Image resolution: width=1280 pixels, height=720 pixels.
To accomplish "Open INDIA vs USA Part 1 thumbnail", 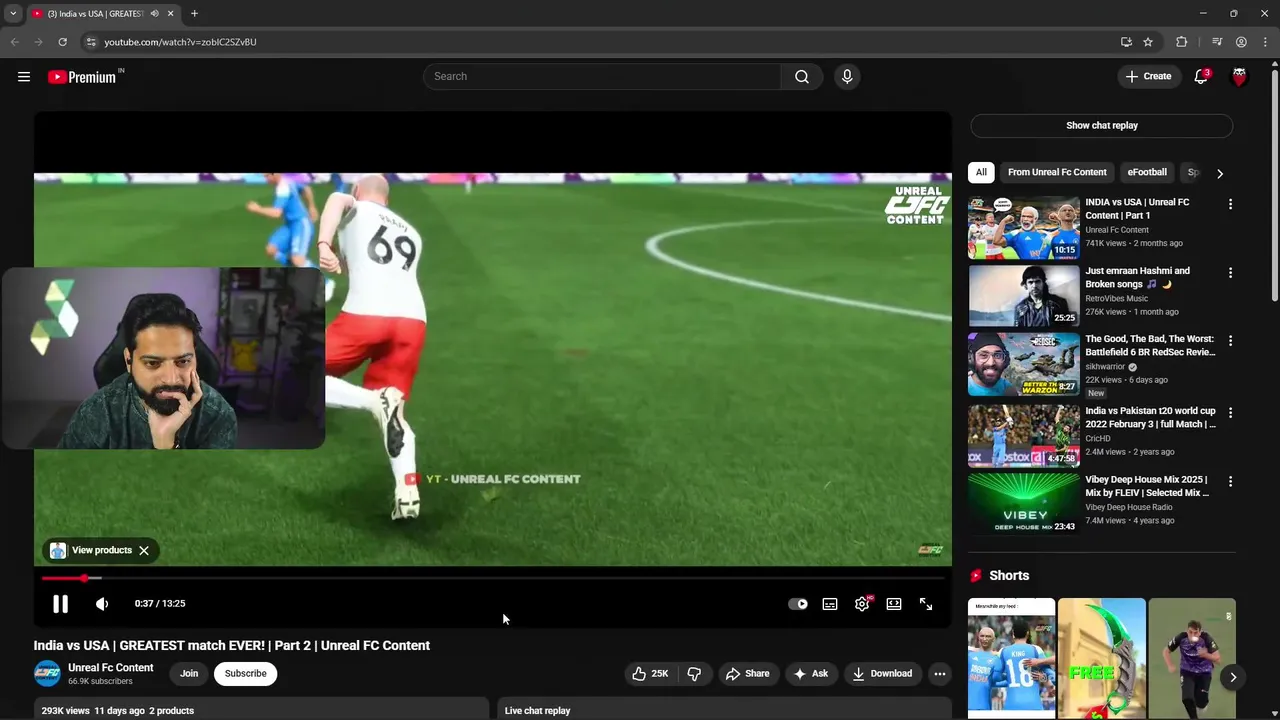I will 1024,228.
